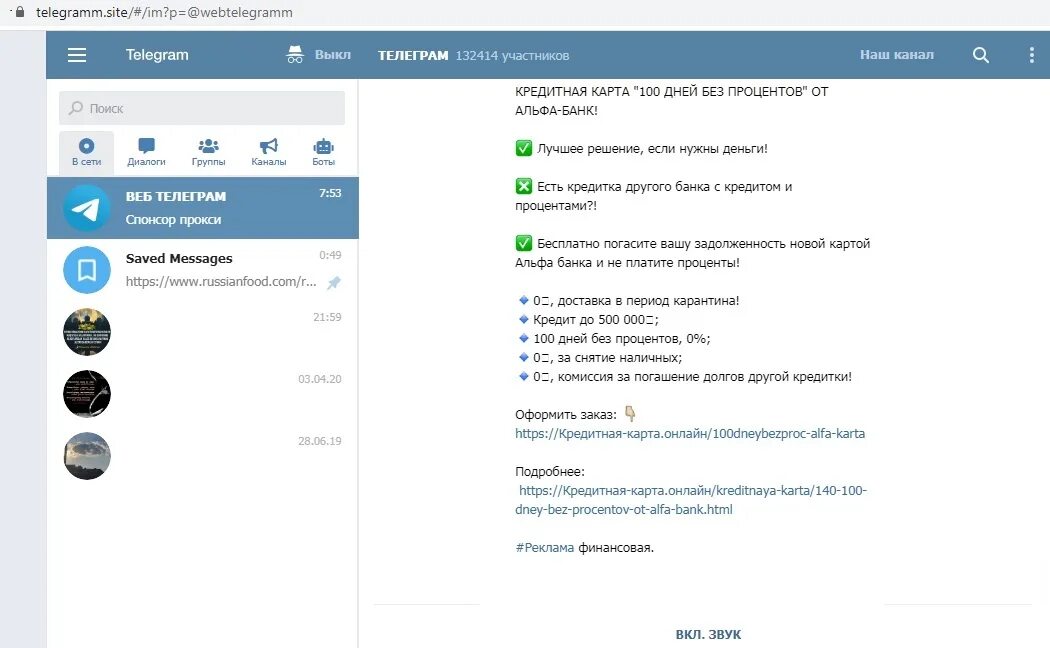1050x648 pixels.
Task: Click the Telegram paper-plane avatar
Action: tap(87, 208)
